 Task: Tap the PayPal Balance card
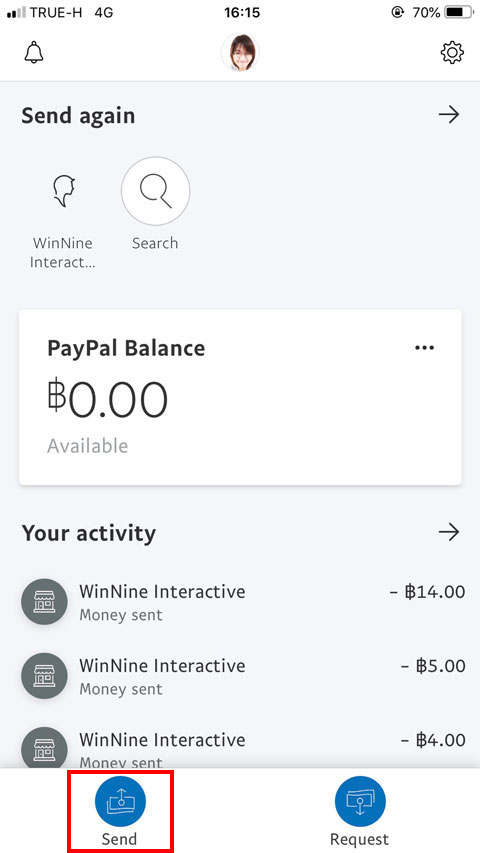tap(240, 397)
